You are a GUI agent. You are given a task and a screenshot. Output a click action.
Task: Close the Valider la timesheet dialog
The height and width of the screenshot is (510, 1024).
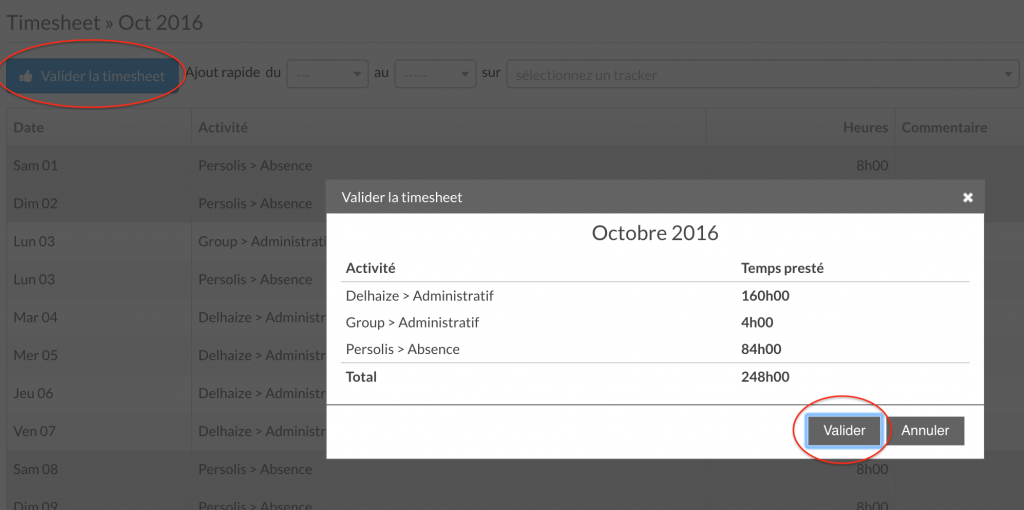[968, 197]
